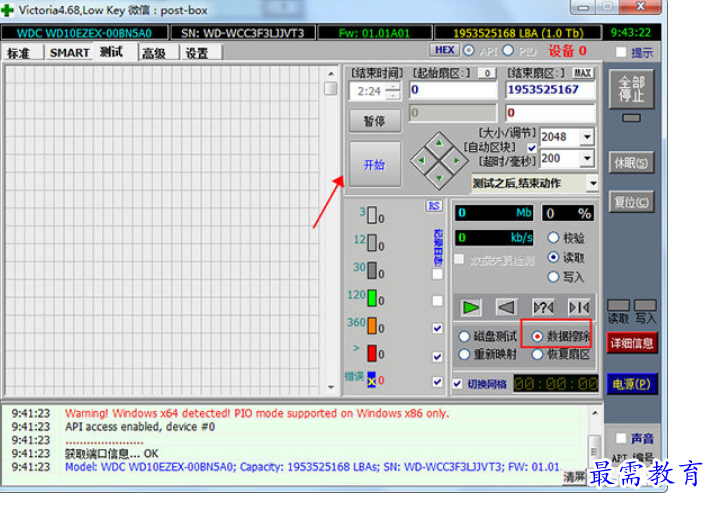Image resolution: width=711 pixels, height=505 pixels.
Task: Click the start sector input field
Action: click(453, 90)
